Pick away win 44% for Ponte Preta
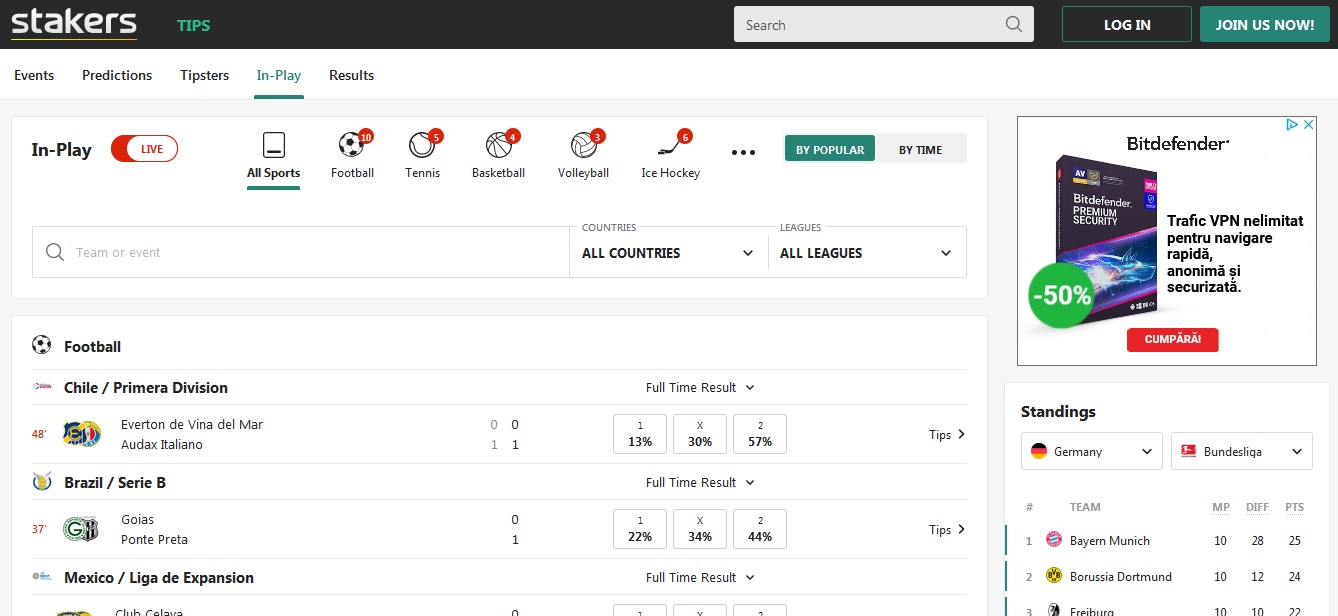 pos(760,529)
